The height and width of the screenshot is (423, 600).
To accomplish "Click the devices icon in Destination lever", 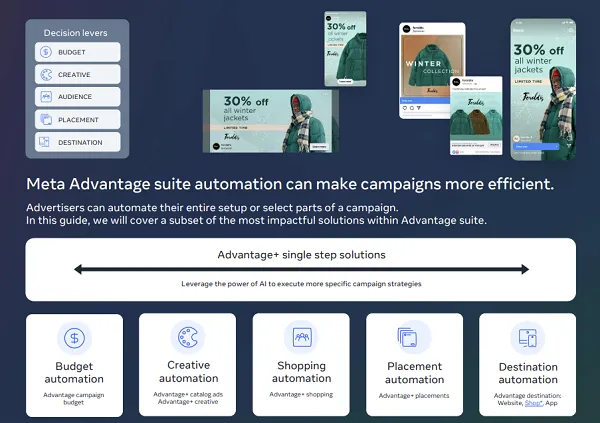I will pyautogui.click(x=45, y=142).
